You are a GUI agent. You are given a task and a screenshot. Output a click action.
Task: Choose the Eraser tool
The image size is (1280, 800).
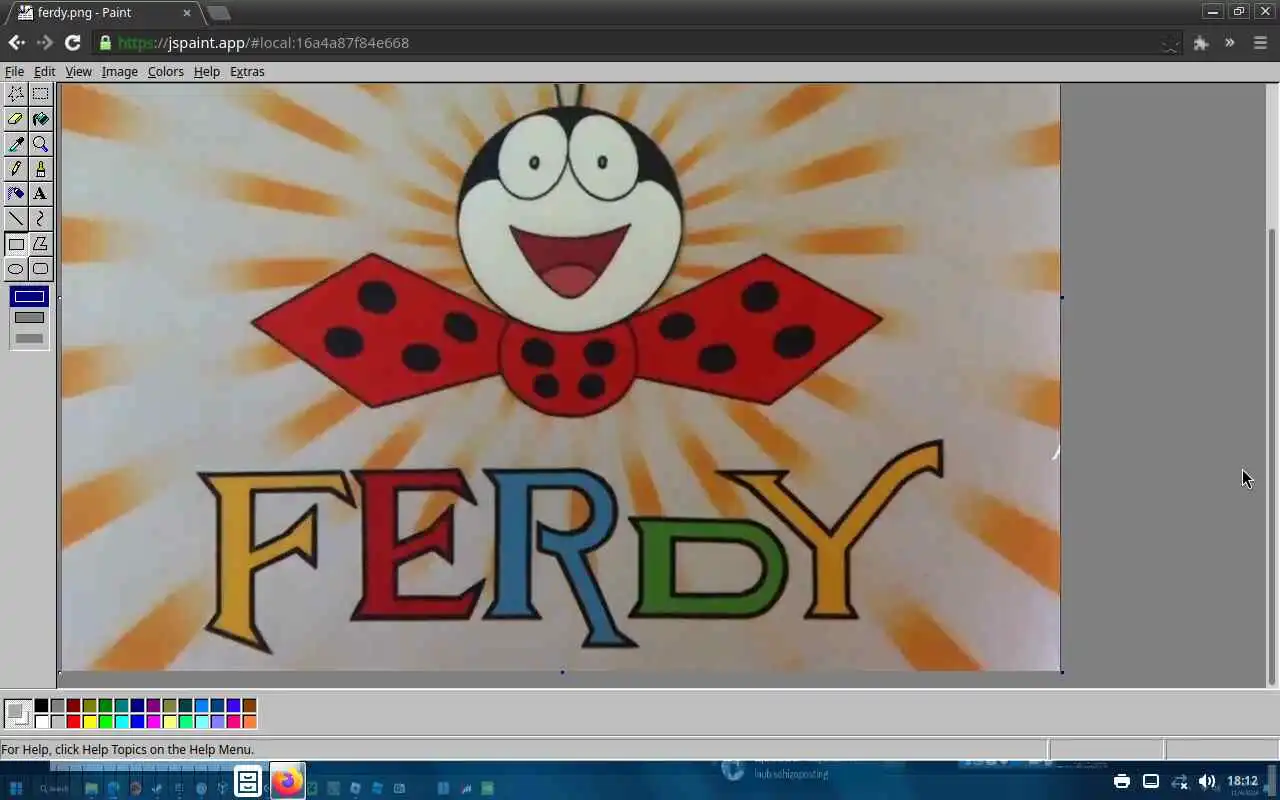16,119
